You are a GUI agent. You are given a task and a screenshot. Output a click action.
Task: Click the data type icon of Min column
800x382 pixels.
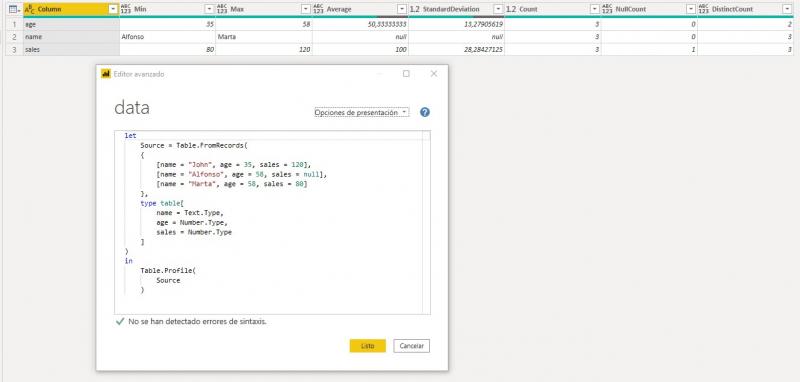pyautogui.click(x=126, y=9)
